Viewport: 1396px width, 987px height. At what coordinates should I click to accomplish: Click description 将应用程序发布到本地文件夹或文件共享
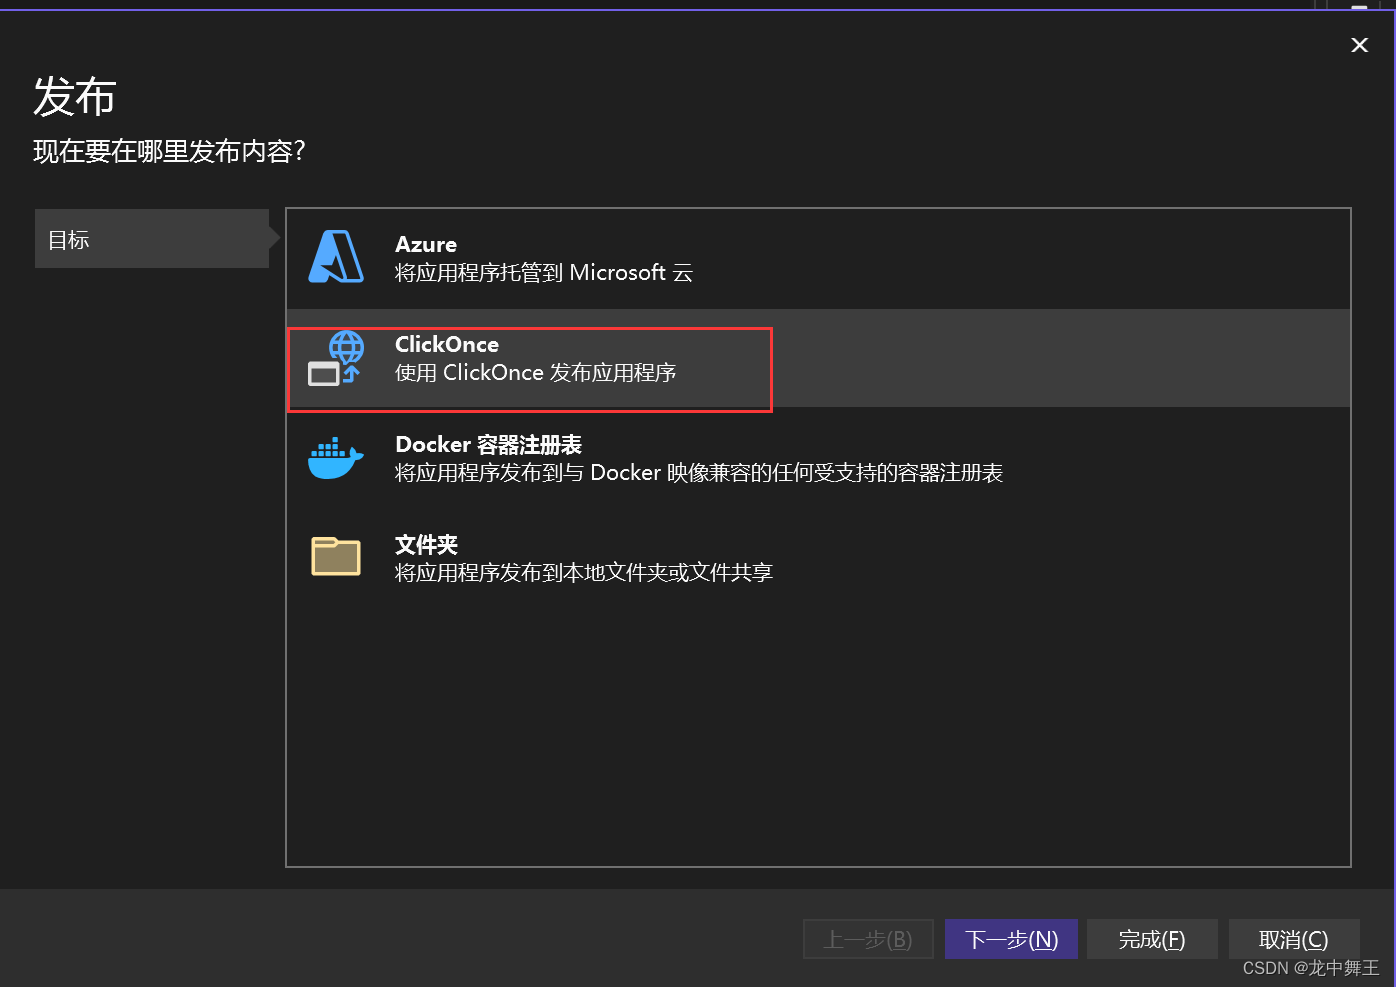(x=584, y=572)
